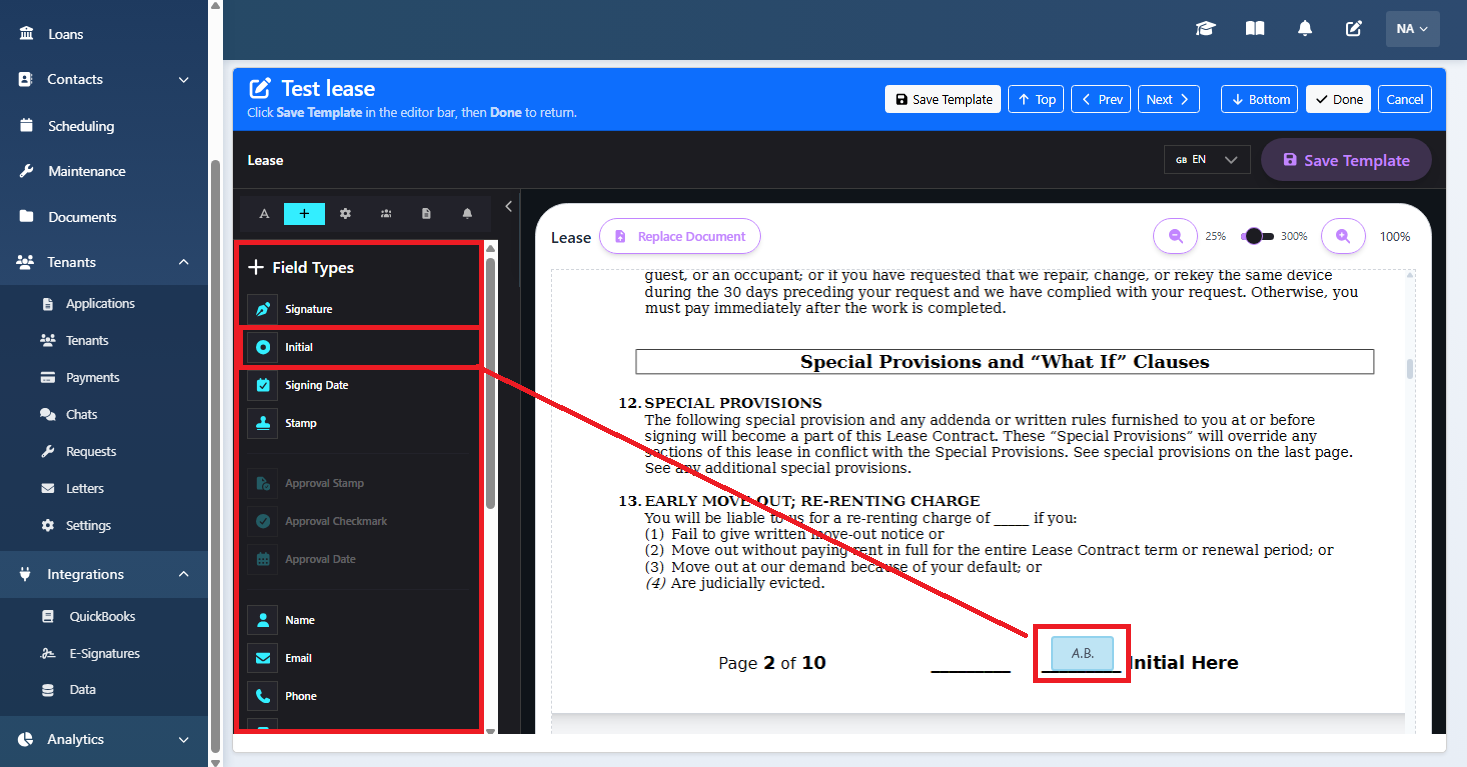Image resolution: width=1467 pixels, height=767 pixels.
Task: Click the Approval Stamp field icon
Action: (x=263, y=483)
